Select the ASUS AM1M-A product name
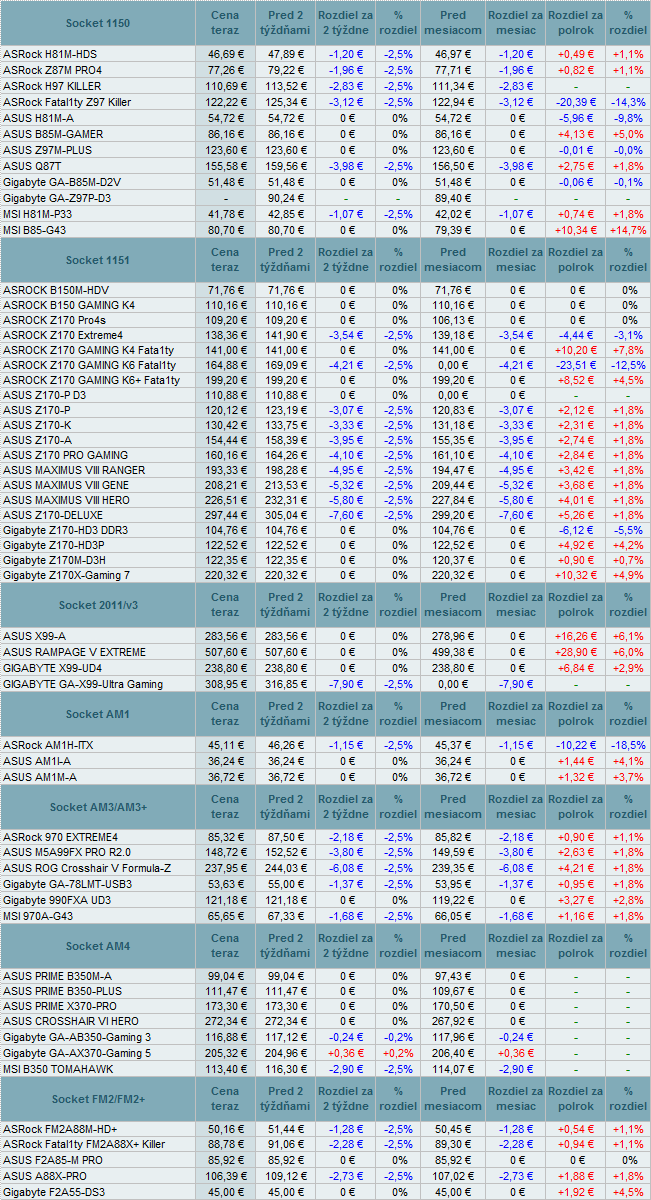 point(40,776)
